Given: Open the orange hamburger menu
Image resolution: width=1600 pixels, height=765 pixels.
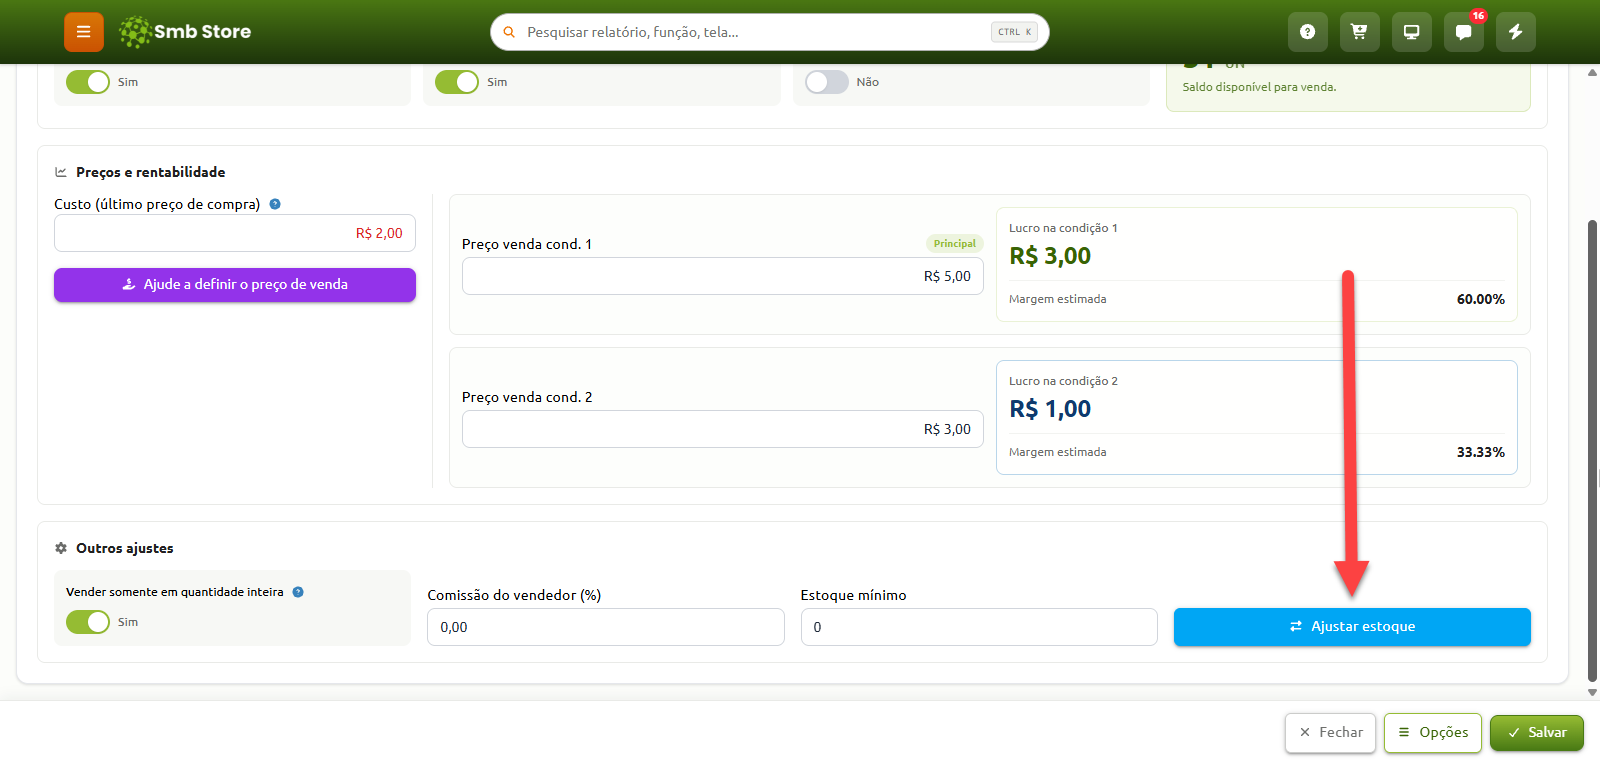Looking at the screenshot, I should click(84, 32).
